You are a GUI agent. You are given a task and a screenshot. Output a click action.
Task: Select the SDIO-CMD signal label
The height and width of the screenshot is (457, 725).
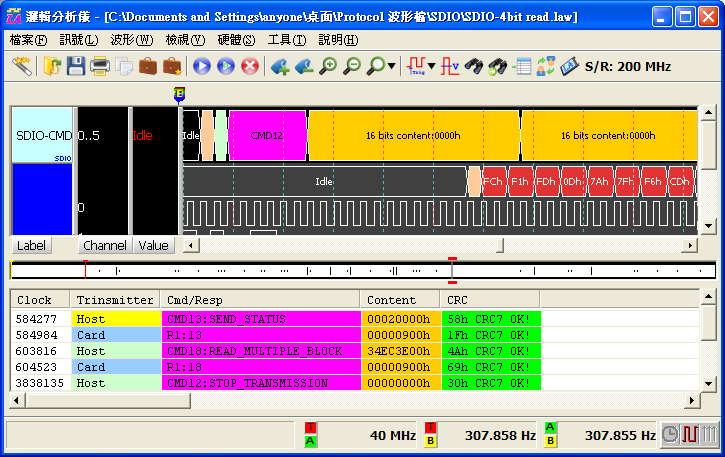click(x=43, y=135)
